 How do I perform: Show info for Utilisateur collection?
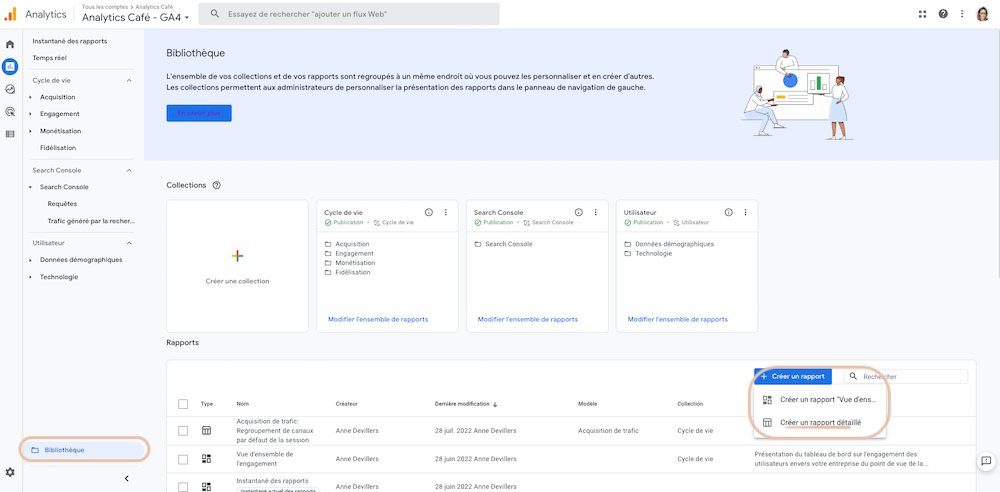tap(728, 212)
